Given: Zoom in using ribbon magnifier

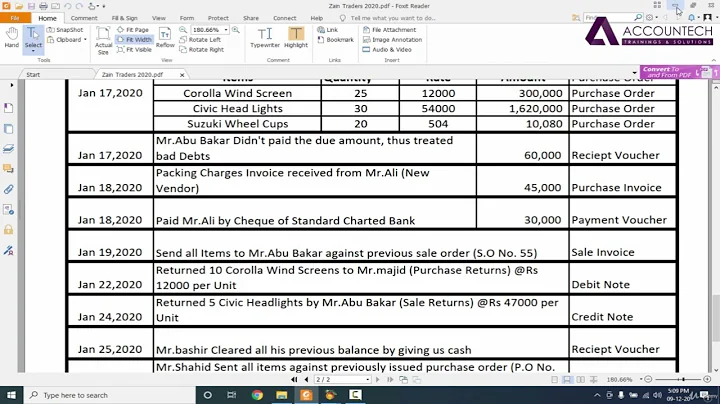Looking at the screenshot, I should (236, 29).
